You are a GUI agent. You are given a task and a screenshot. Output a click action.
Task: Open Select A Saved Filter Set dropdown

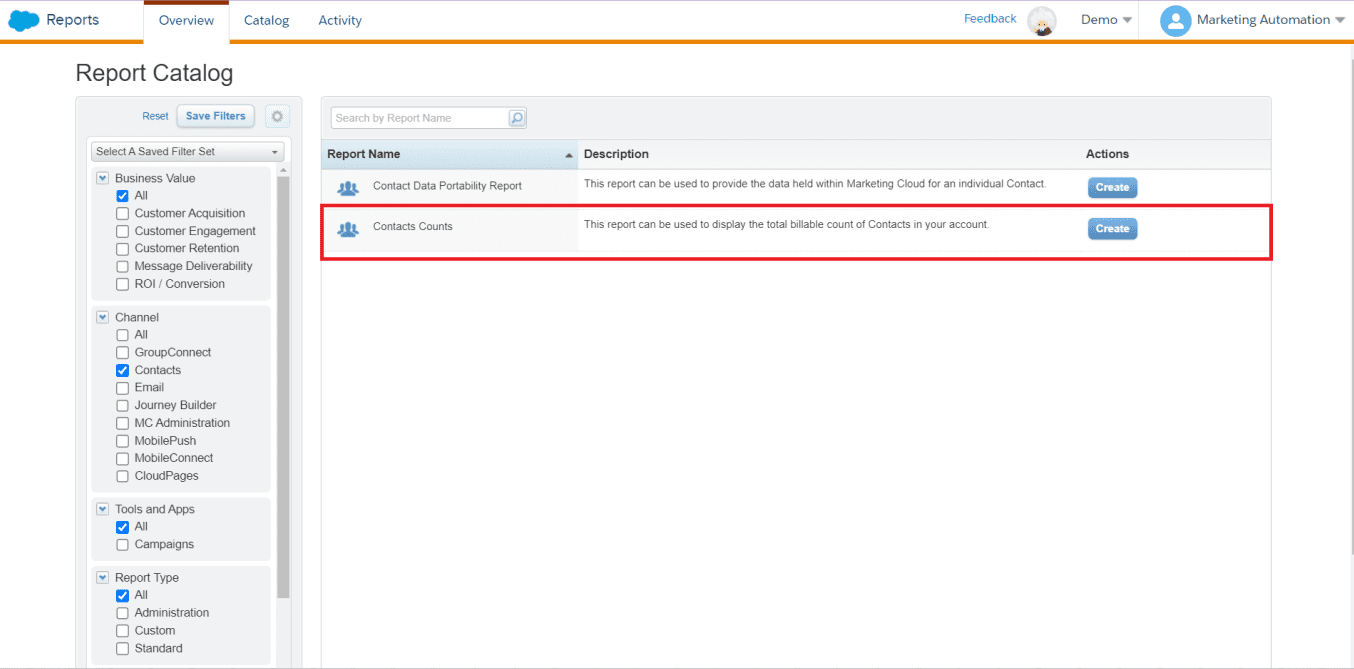(x=188, y=152)
